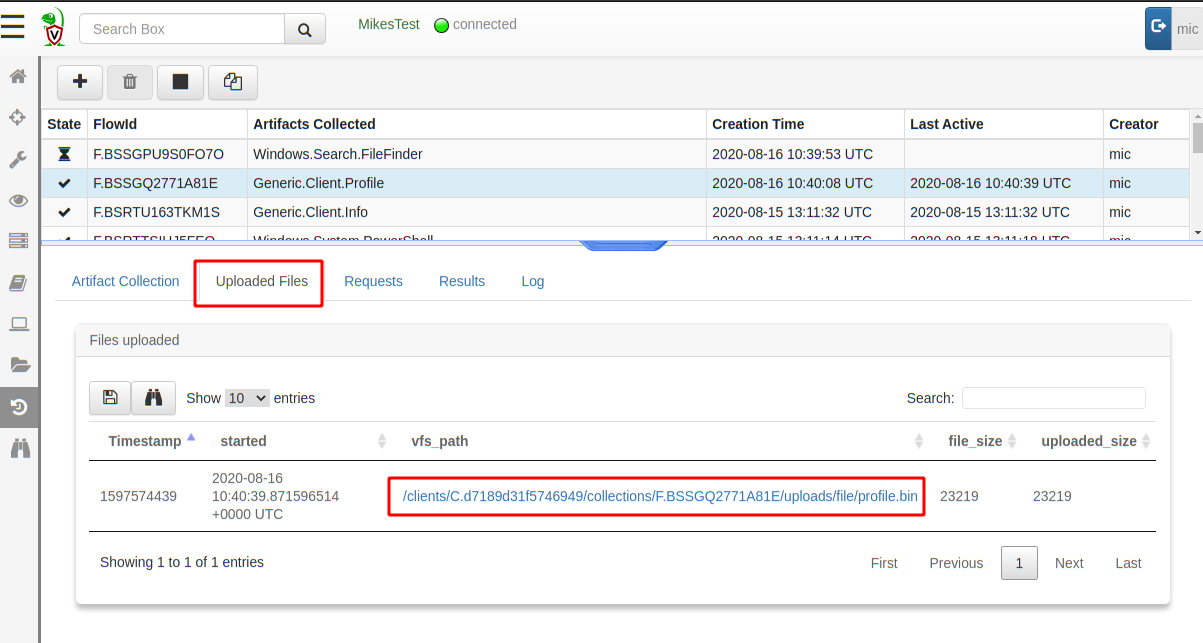Image resolution: width=1203 pixels, height=643 pixels.
Task: Stop the flow with square icon
Action: click(180, 82)
